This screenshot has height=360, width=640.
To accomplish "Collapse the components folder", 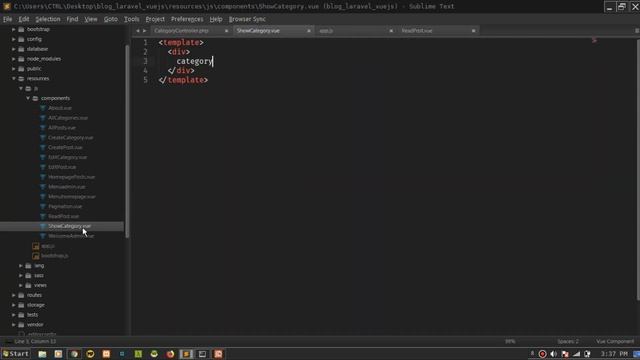I will (28, 98).
